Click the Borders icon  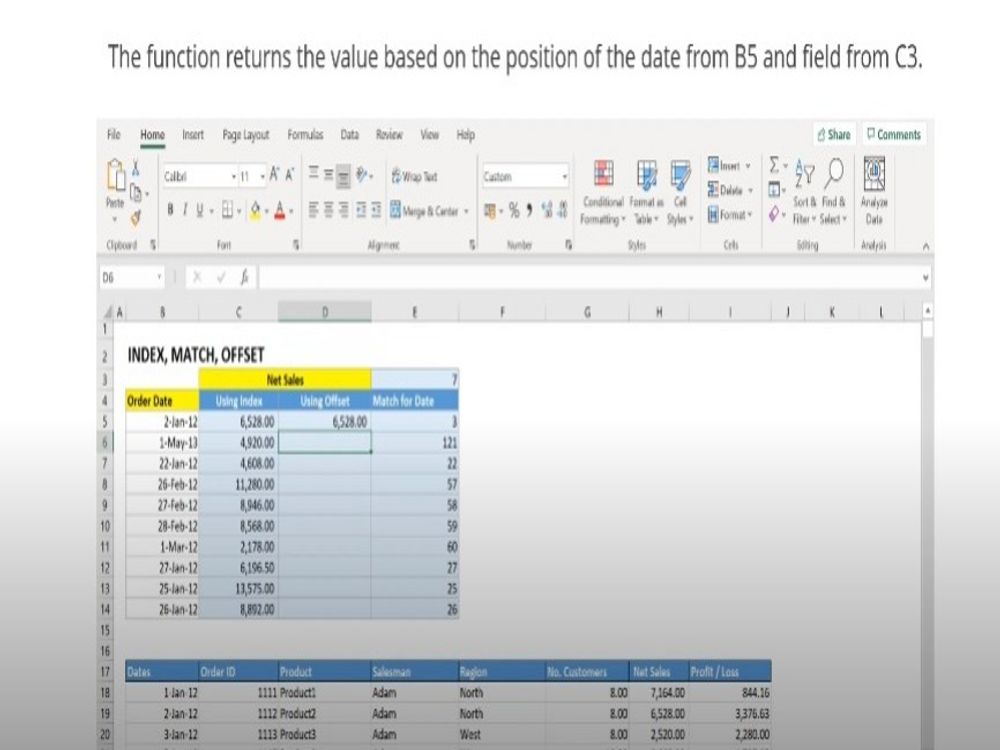[227, 210]
